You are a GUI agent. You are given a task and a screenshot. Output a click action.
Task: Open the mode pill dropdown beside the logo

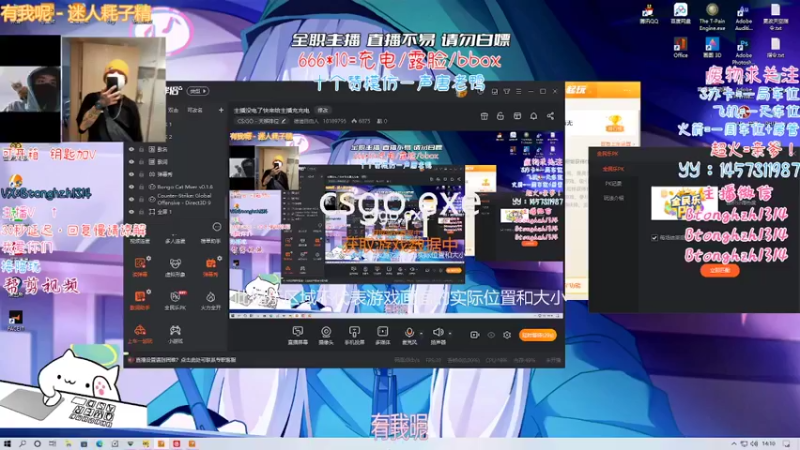tap(198, 91)
